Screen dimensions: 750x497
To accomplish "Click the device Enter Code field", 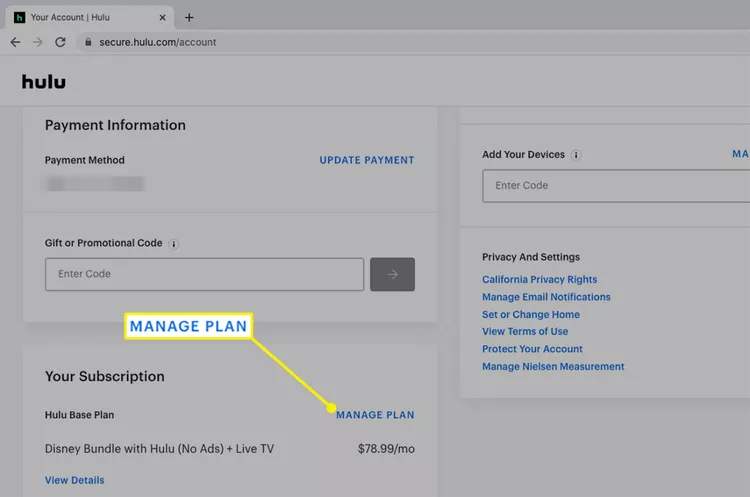I will click(x=616, y=186).
